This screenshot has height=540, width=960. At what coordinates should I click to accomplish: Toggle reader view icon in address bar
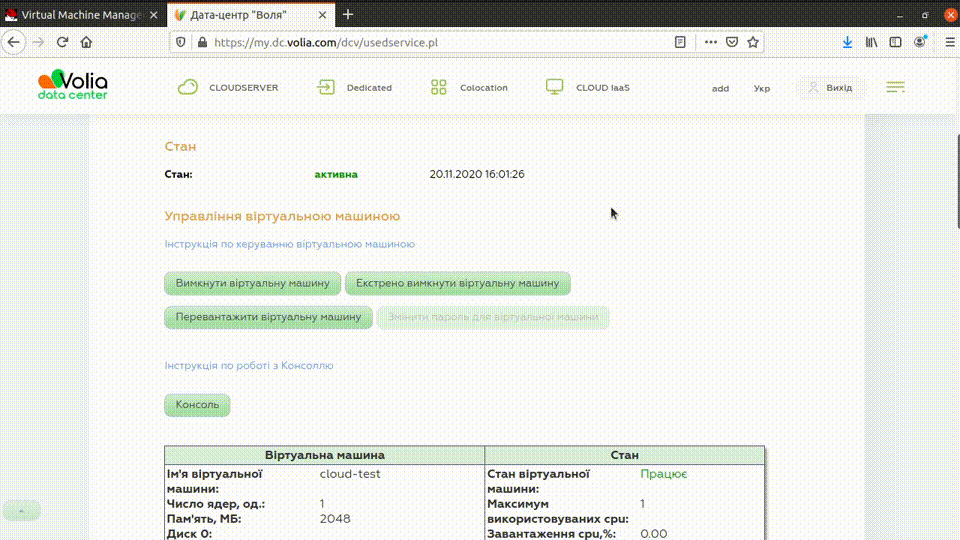click(x=680, y=43)
